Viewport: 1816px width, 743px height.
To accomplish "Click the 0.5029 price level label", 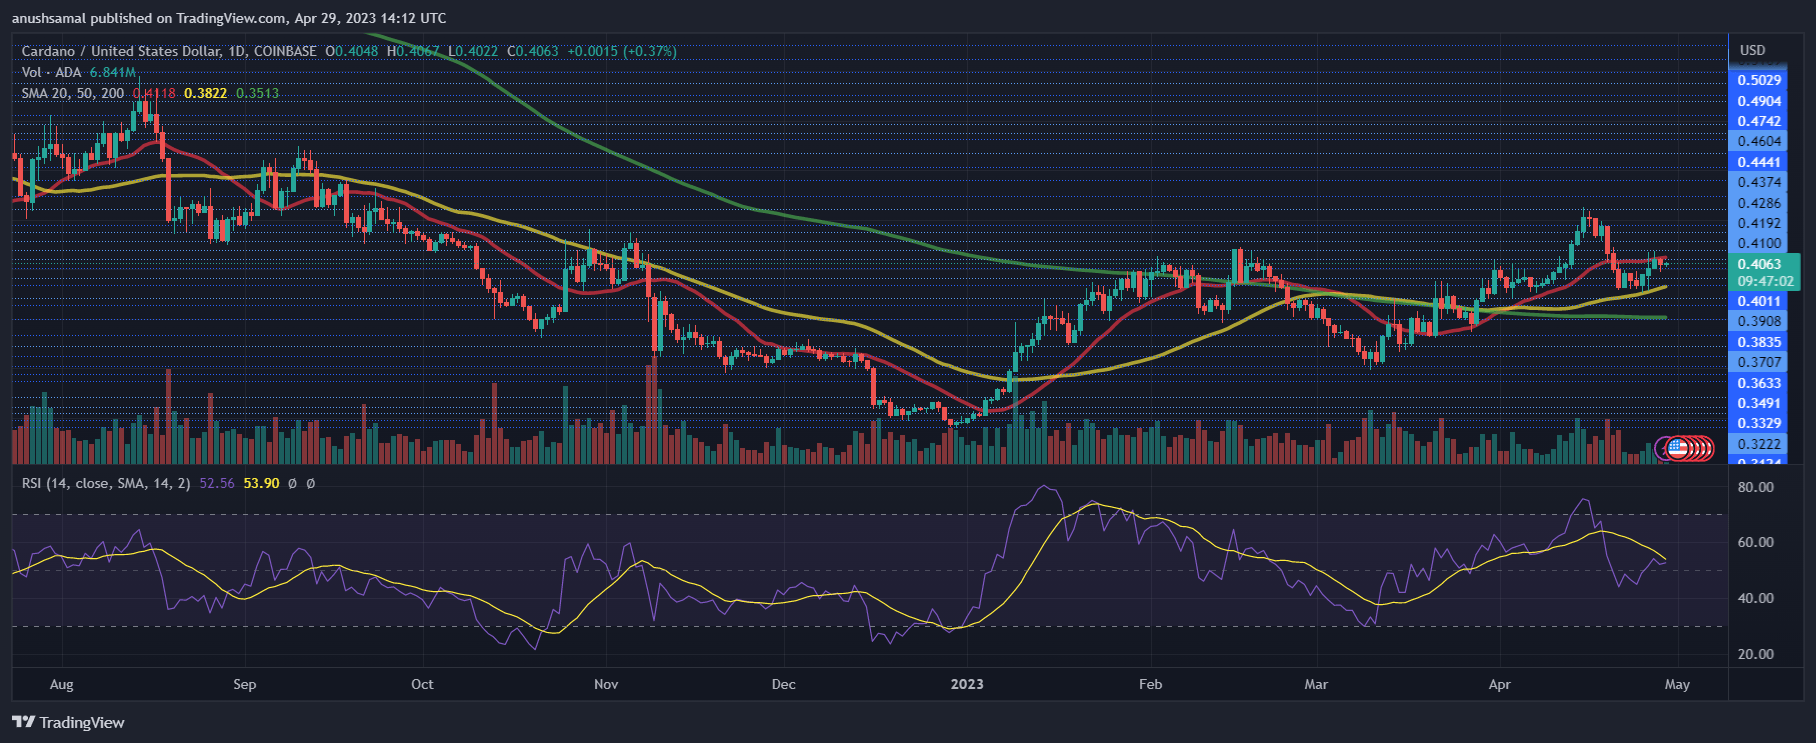I will click(1759, 80).
